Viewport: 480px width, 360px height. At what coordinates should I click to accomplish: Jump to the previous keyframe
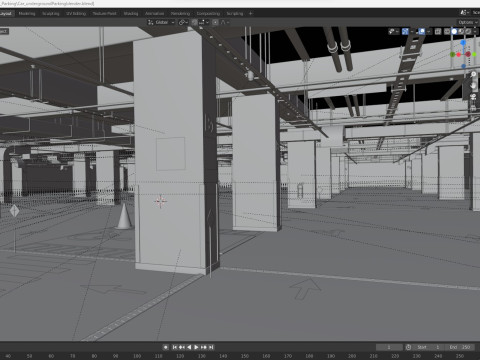tap(182, 347)
